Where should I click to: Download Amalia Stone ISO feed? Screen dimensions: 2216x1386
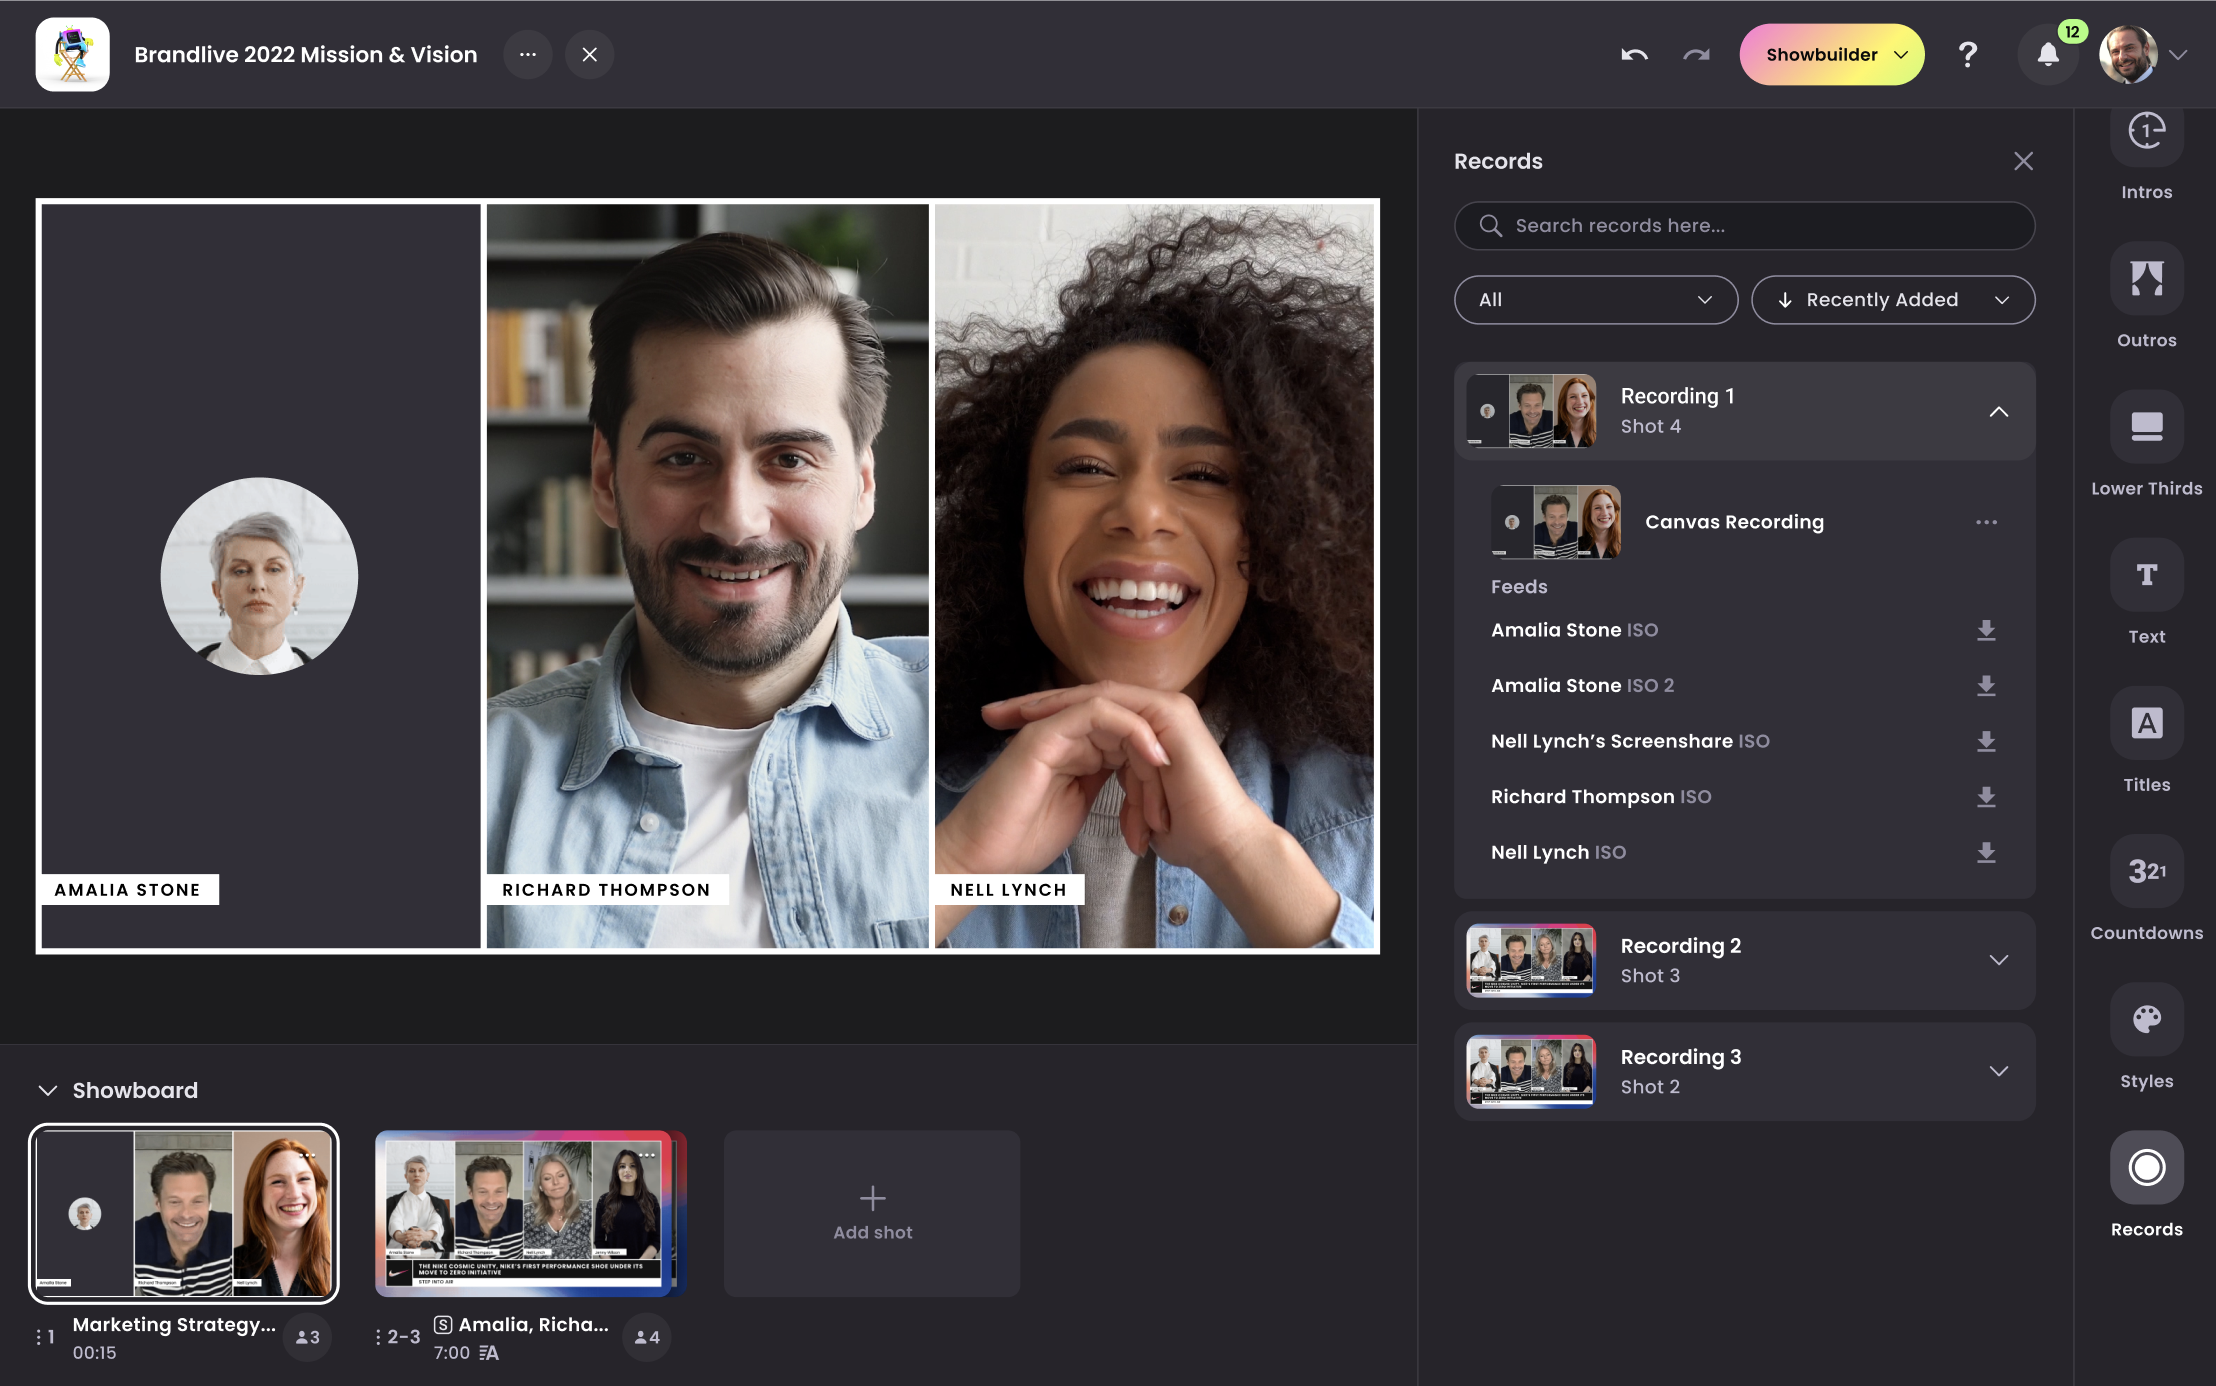click(1986, 630)
